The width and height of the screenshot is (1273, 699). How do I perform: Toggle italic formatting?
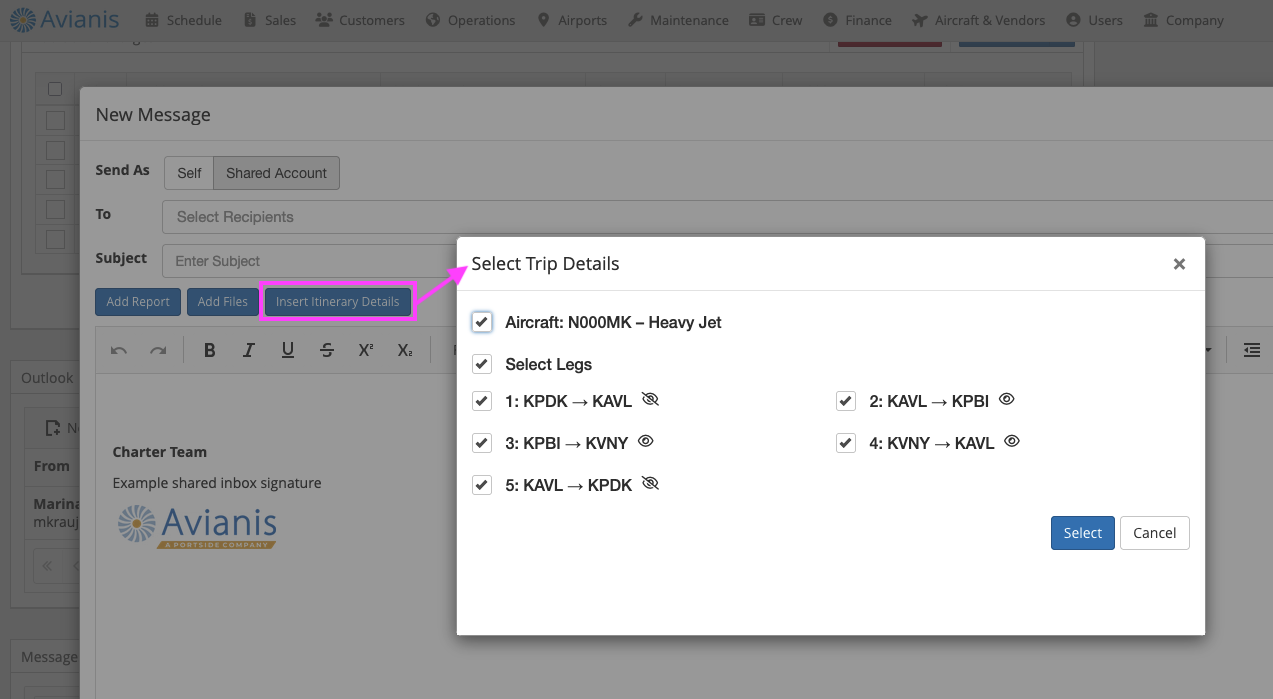249,350
